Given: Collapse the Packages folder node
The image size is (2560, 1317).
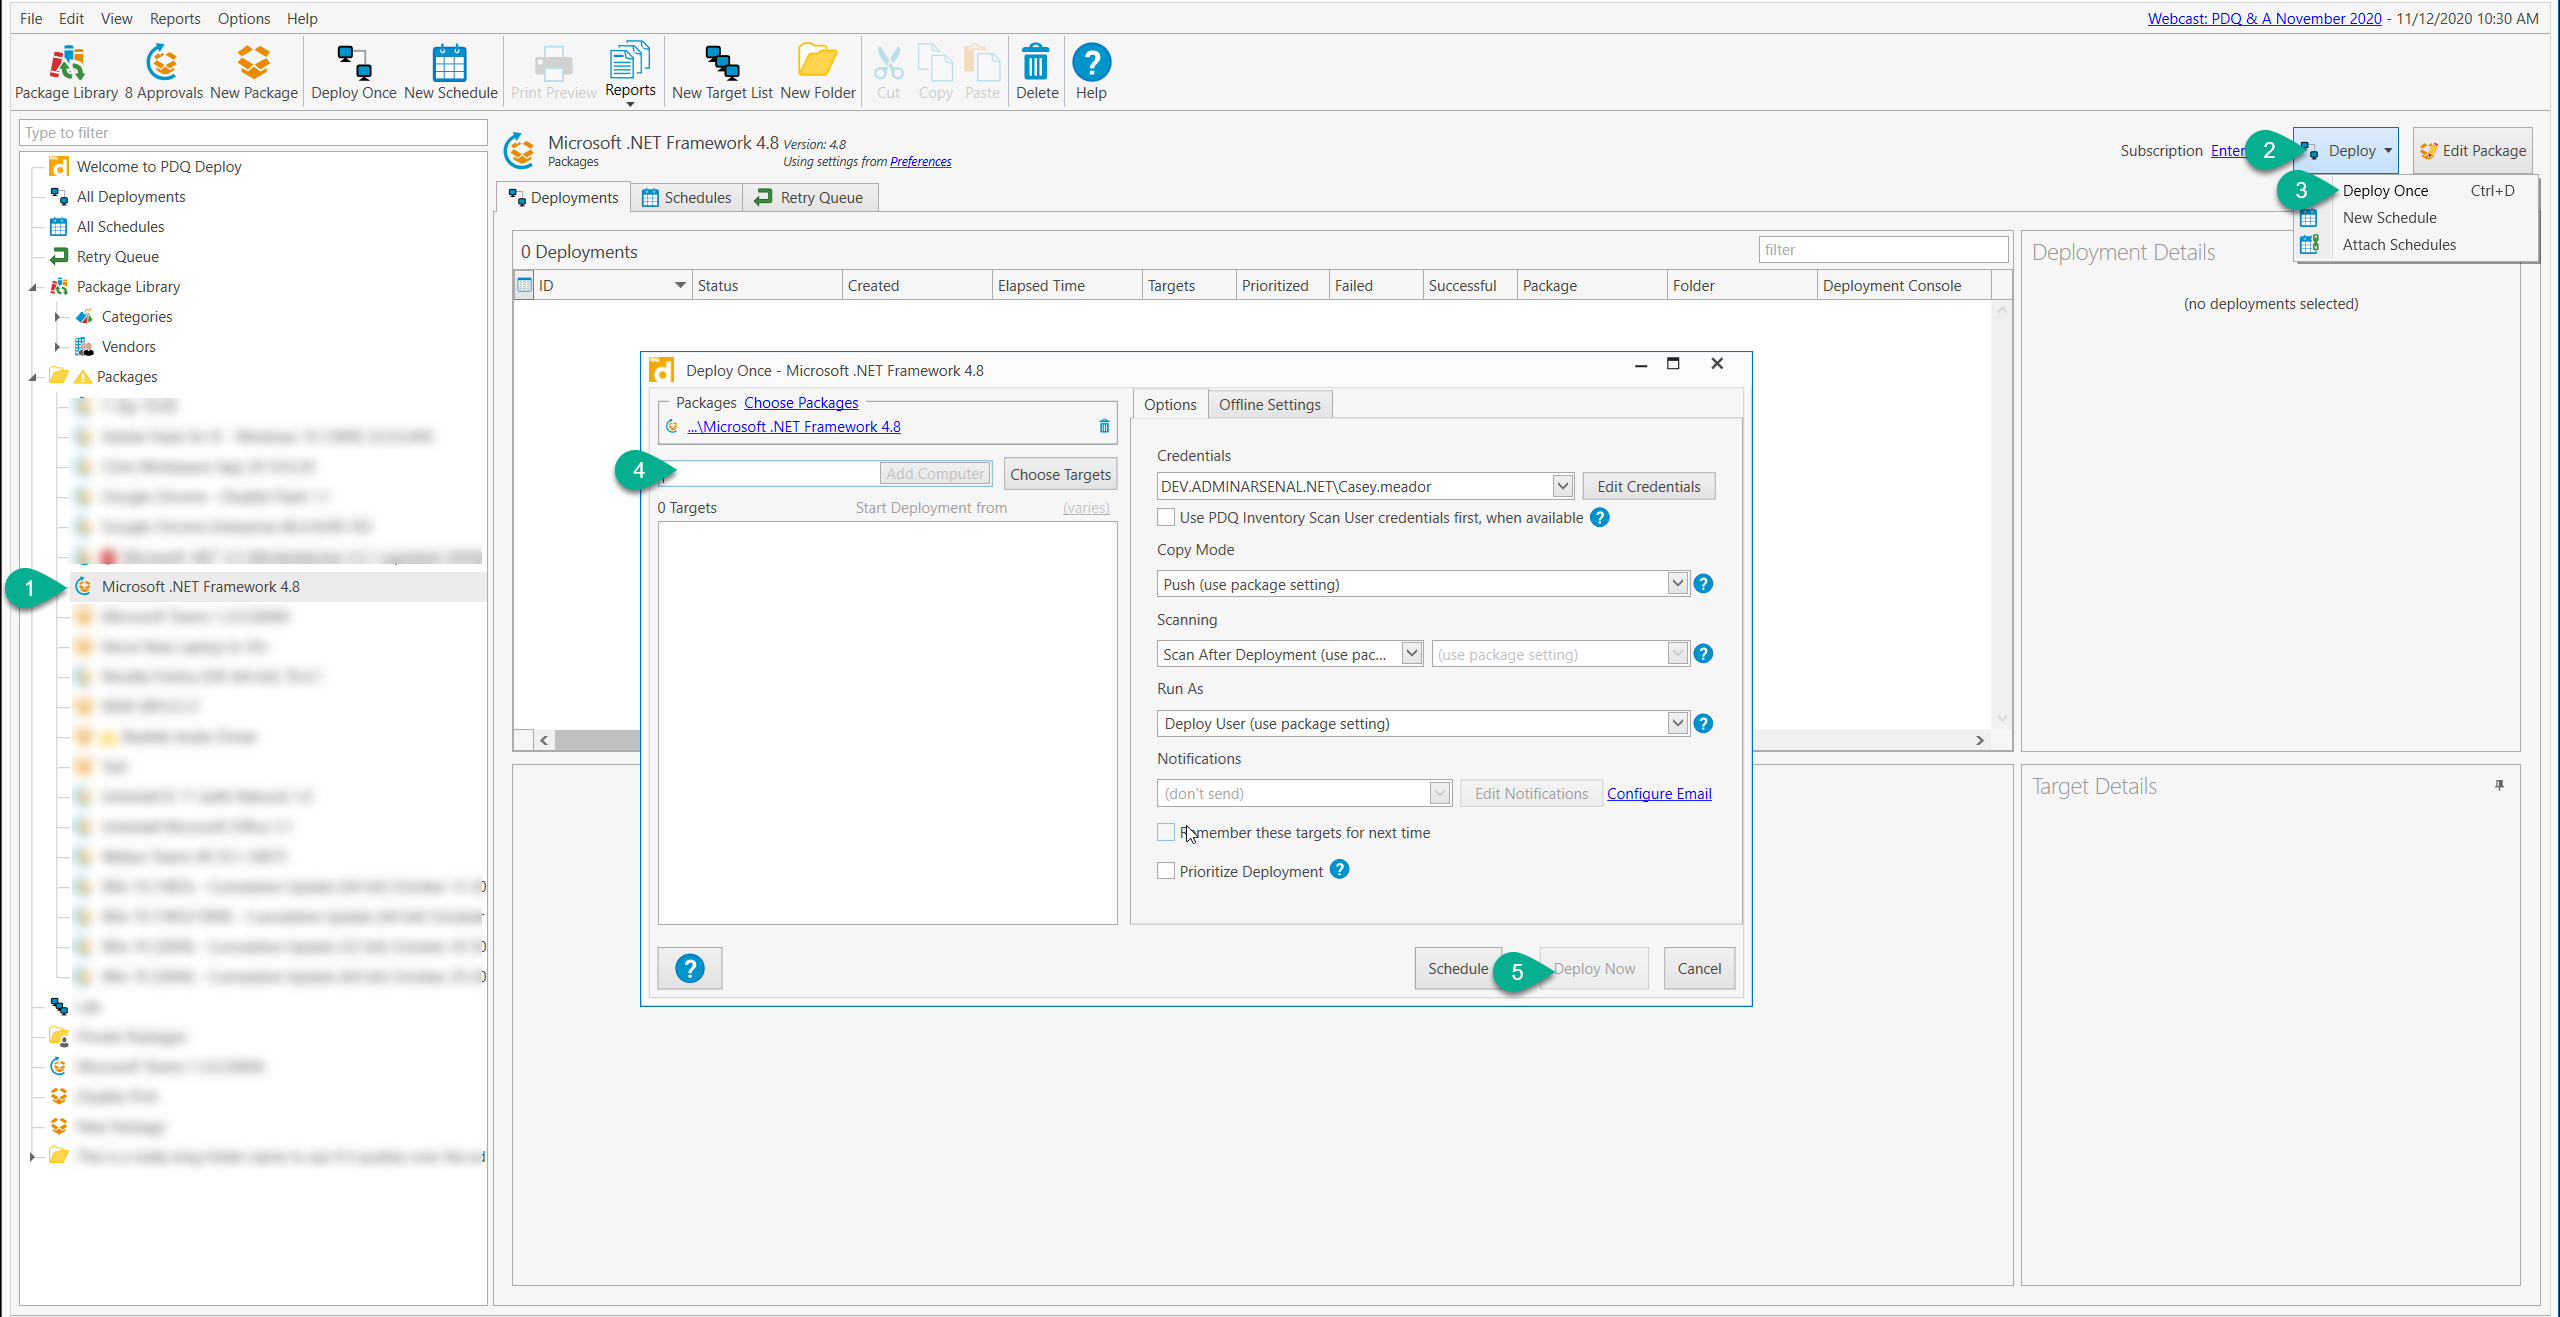Looking at the screenshot, I should click(x=32, y=377).
